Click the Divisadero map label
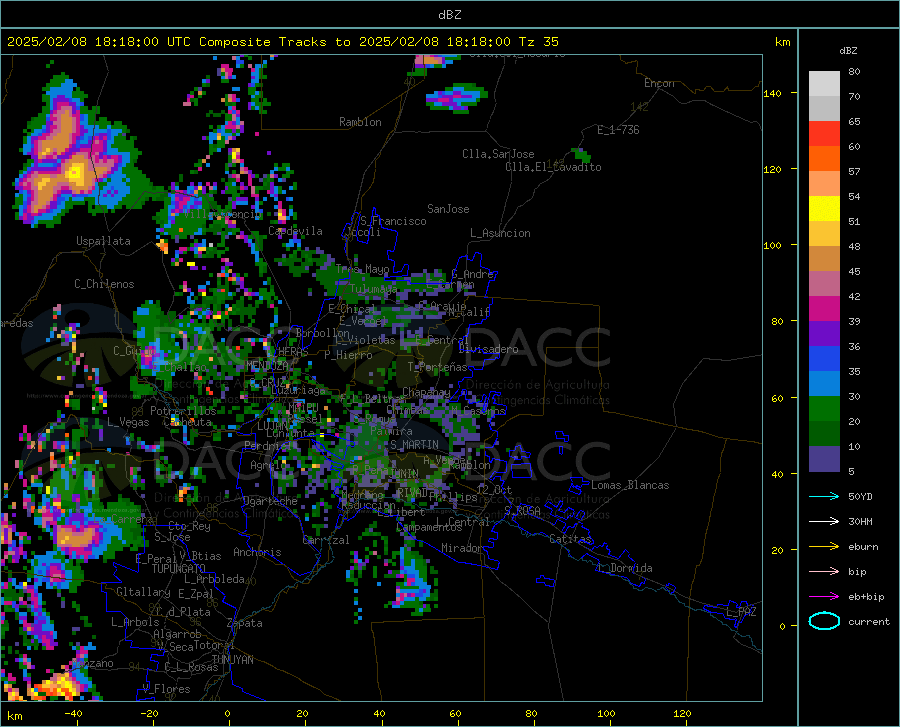Image resolution: width=900 pixels, height=727 pixels. pyautogui.click(x=488, y=349)
